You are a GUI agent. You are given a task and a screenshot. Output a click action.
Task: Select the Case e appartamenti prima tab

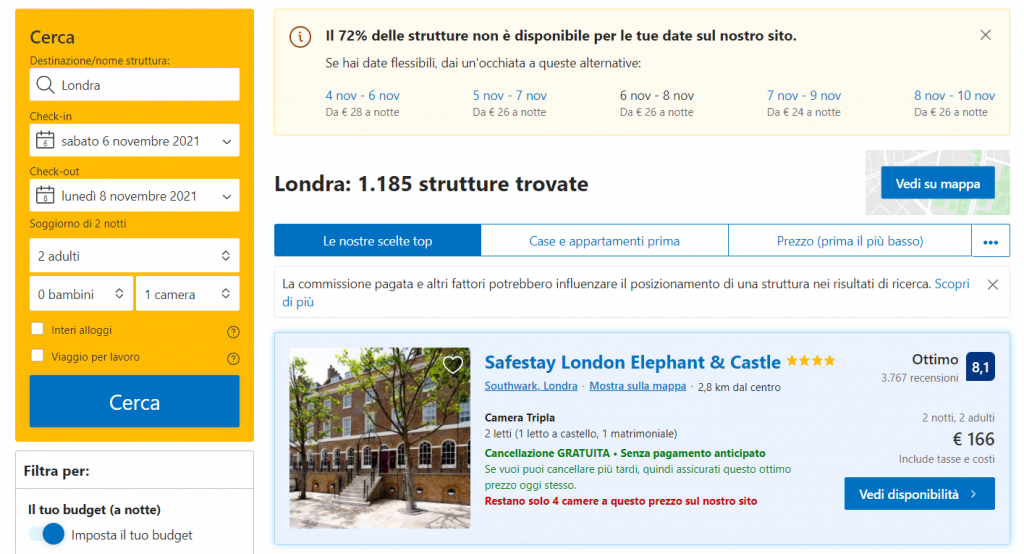click(x=604, y=241)
